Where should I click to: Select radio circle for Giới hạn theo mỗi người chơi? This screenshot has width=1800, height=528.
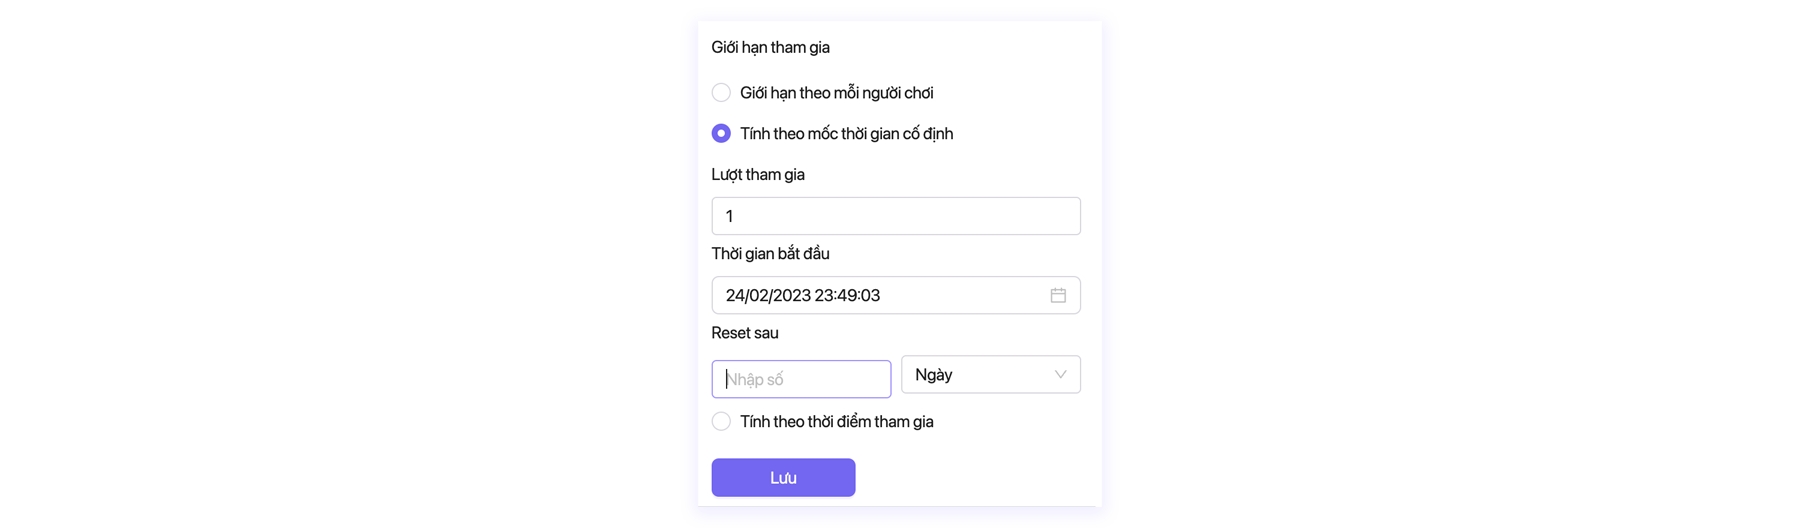[721, 93]
